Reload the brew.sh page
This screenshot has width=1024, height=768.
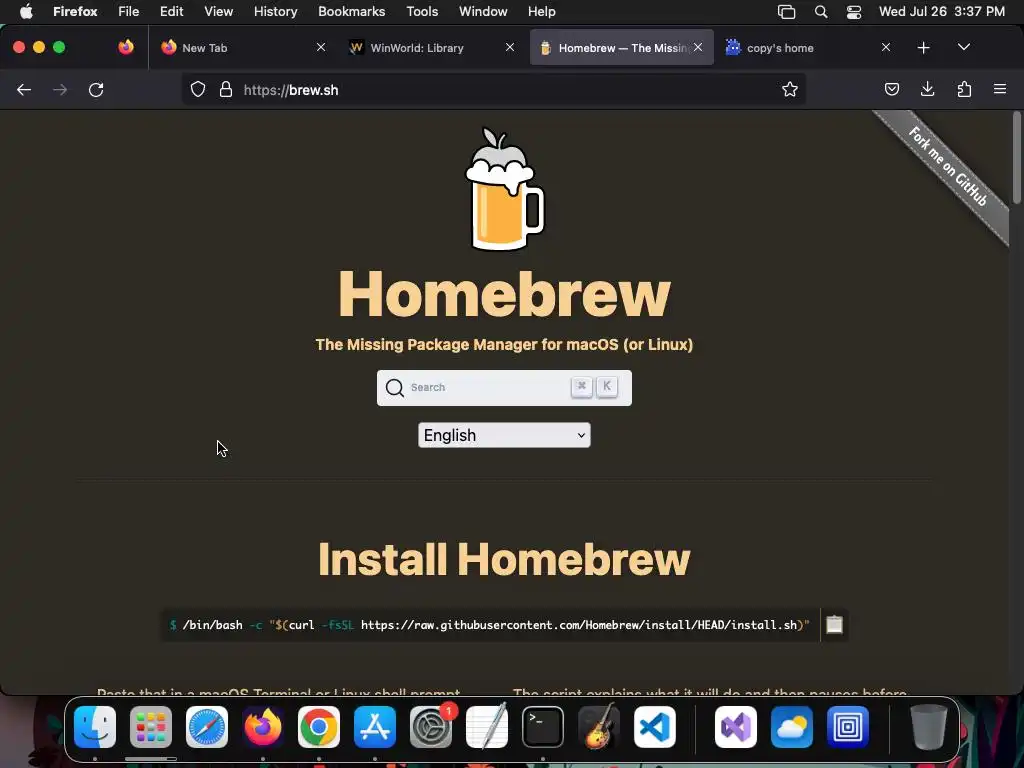click(96, 90)
